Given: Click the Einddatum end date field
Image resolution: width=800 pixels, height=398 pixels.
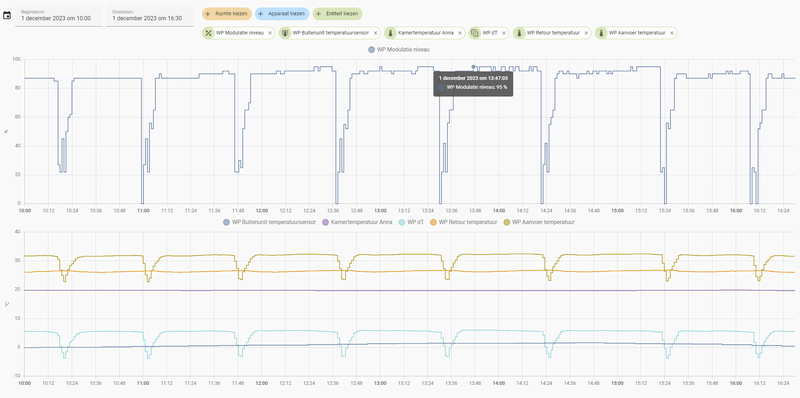Looking at the screenshot, I should [x=150, y=16].
